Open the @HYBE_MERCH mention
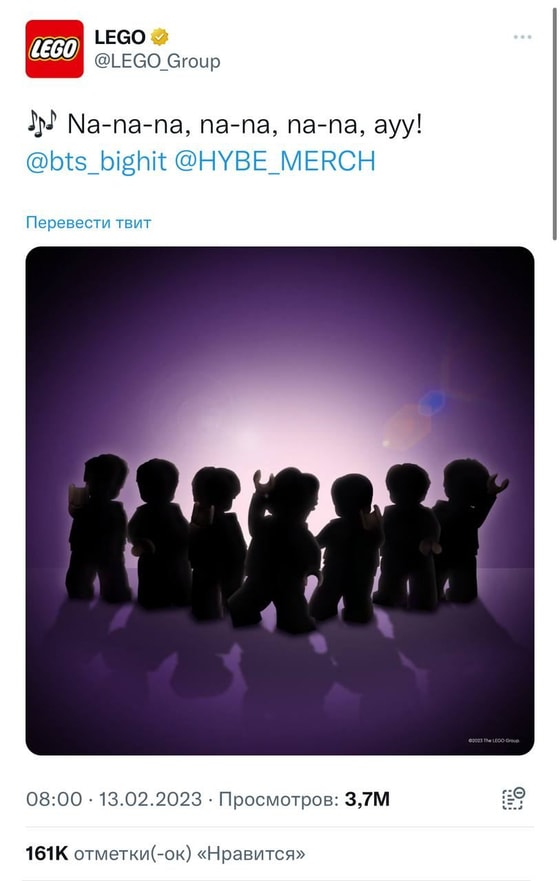560x881 pixels. (x=275, y=161)
